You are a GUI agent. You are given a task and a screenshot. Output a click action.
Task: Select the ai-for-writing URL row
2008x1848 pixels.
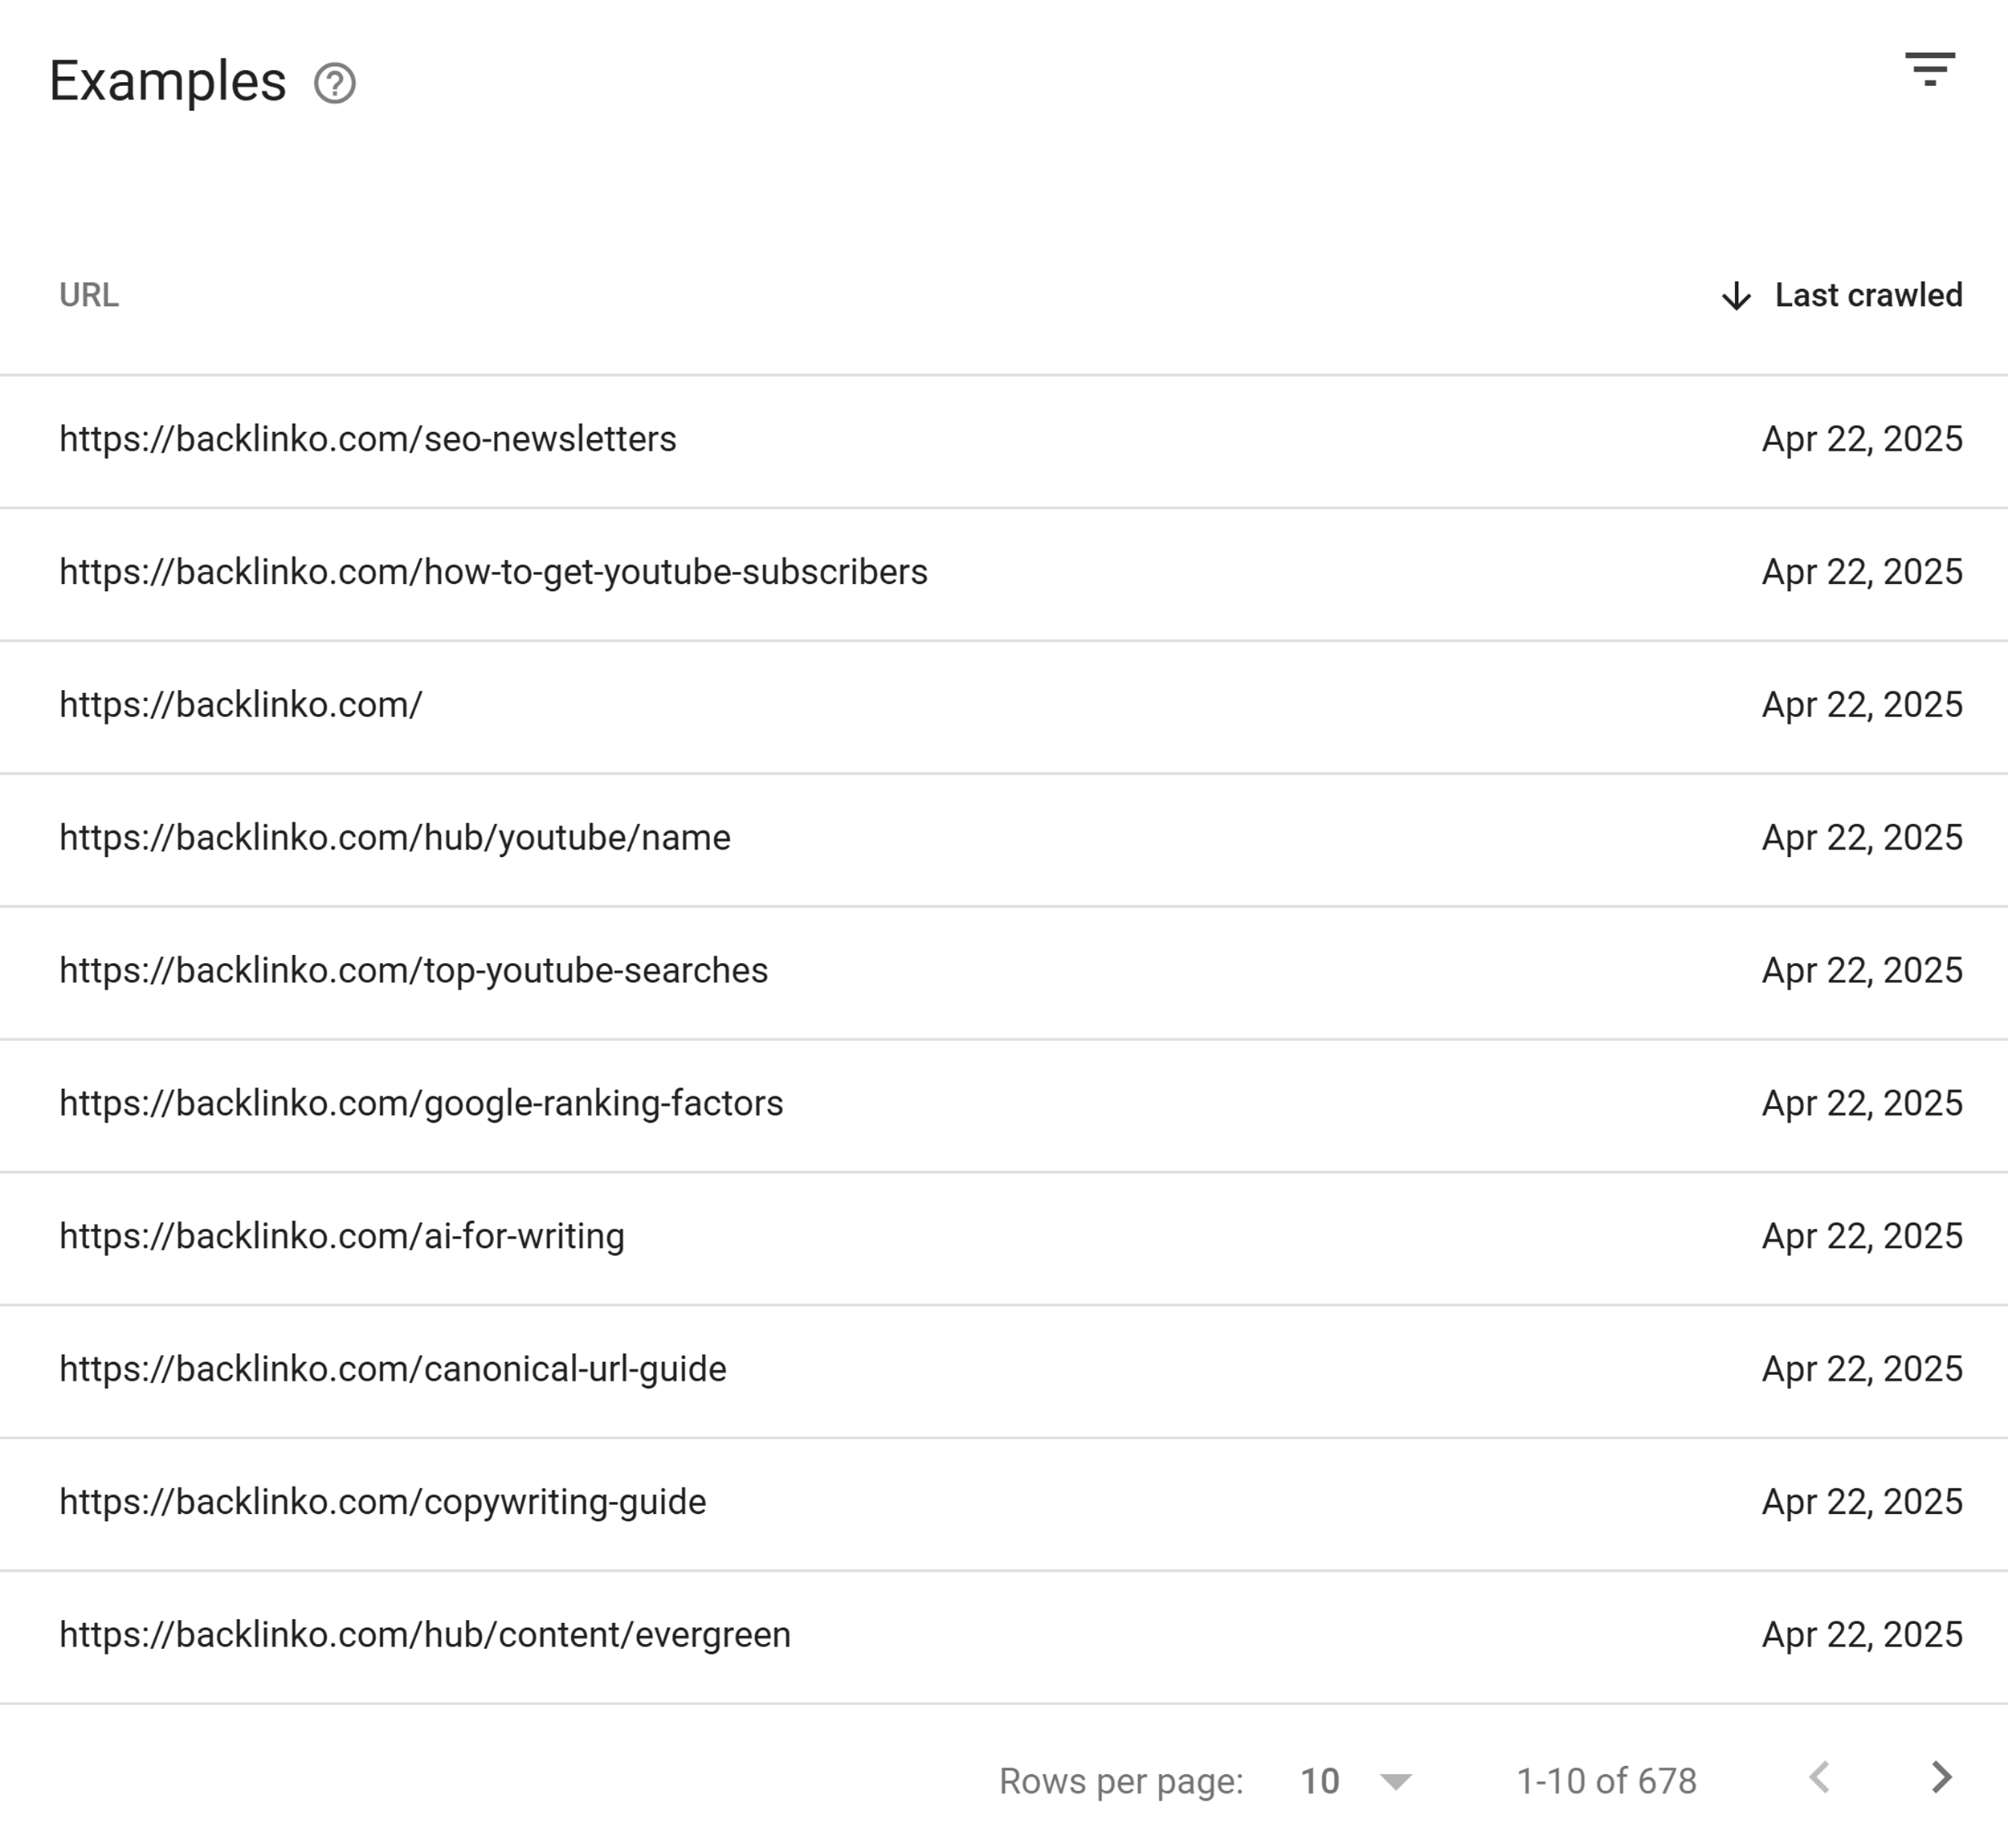tap(1004, 1238)
